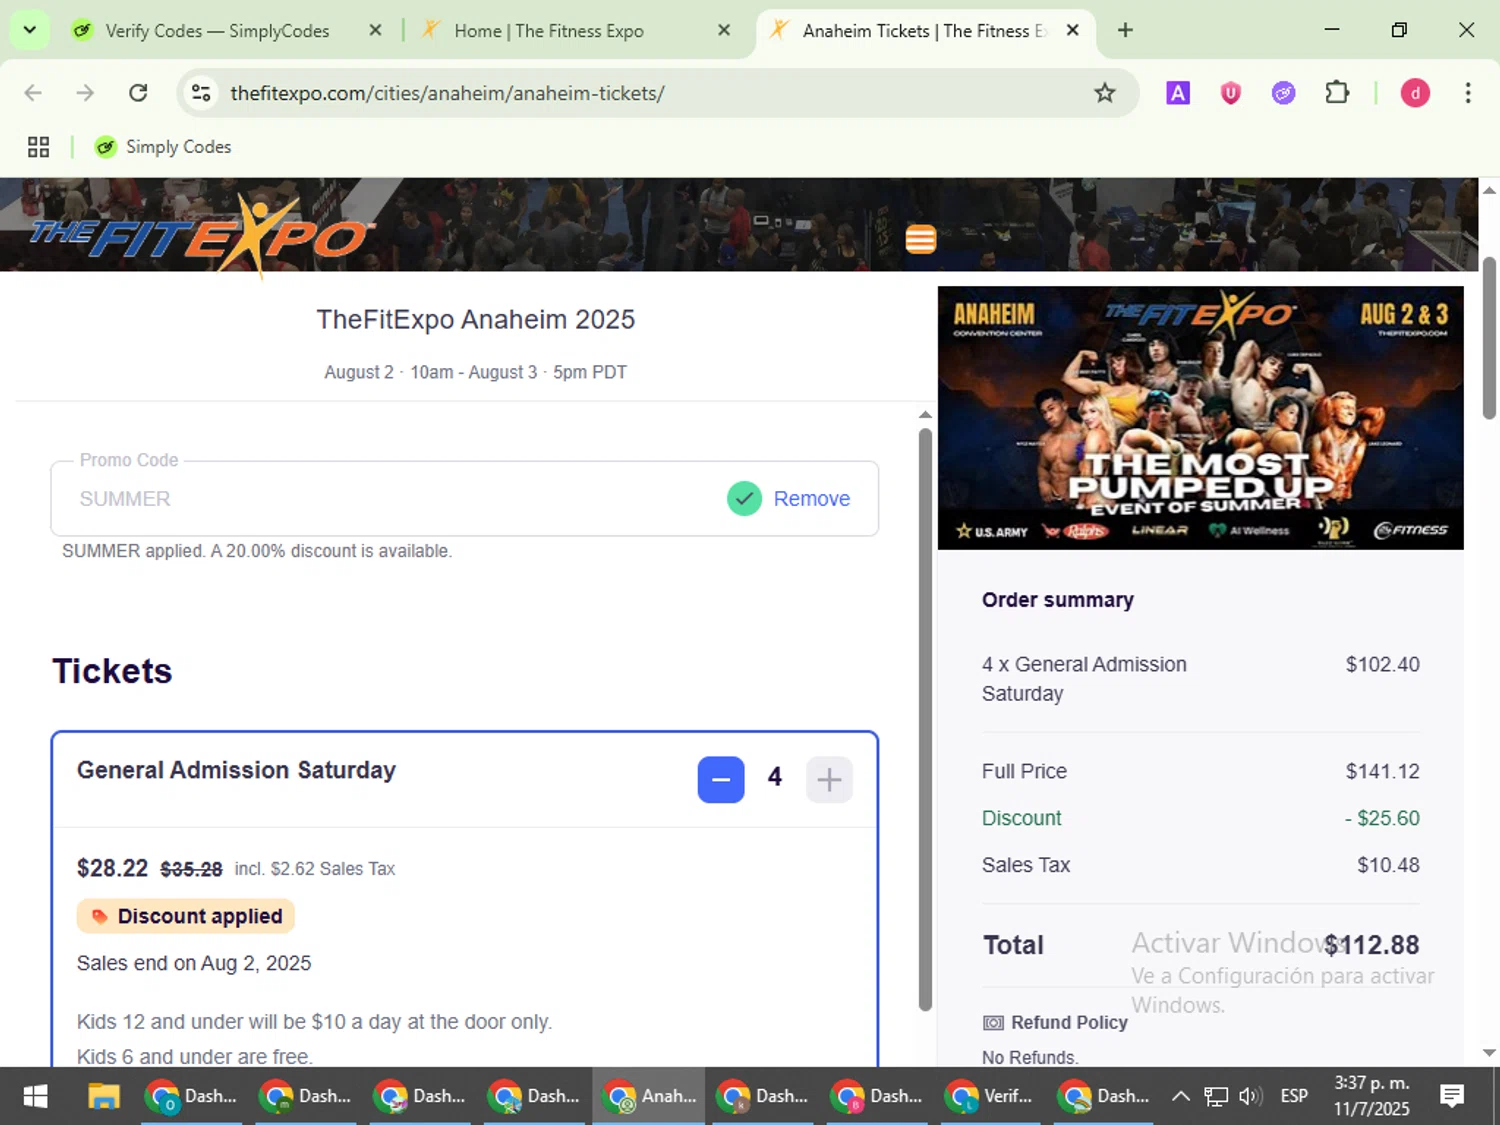Click the Discount applied badge

[x=186, y=916]
